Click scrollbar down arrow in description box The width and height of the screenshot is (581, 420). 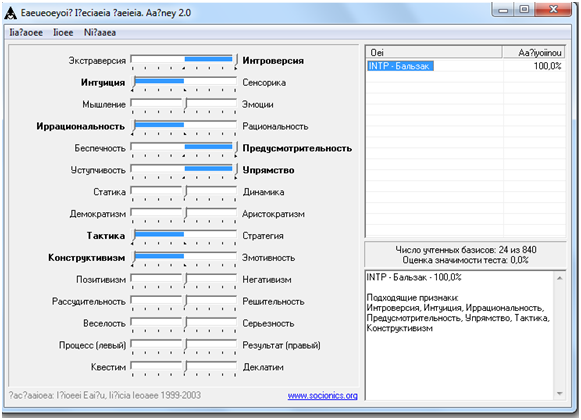click(560, 394)
